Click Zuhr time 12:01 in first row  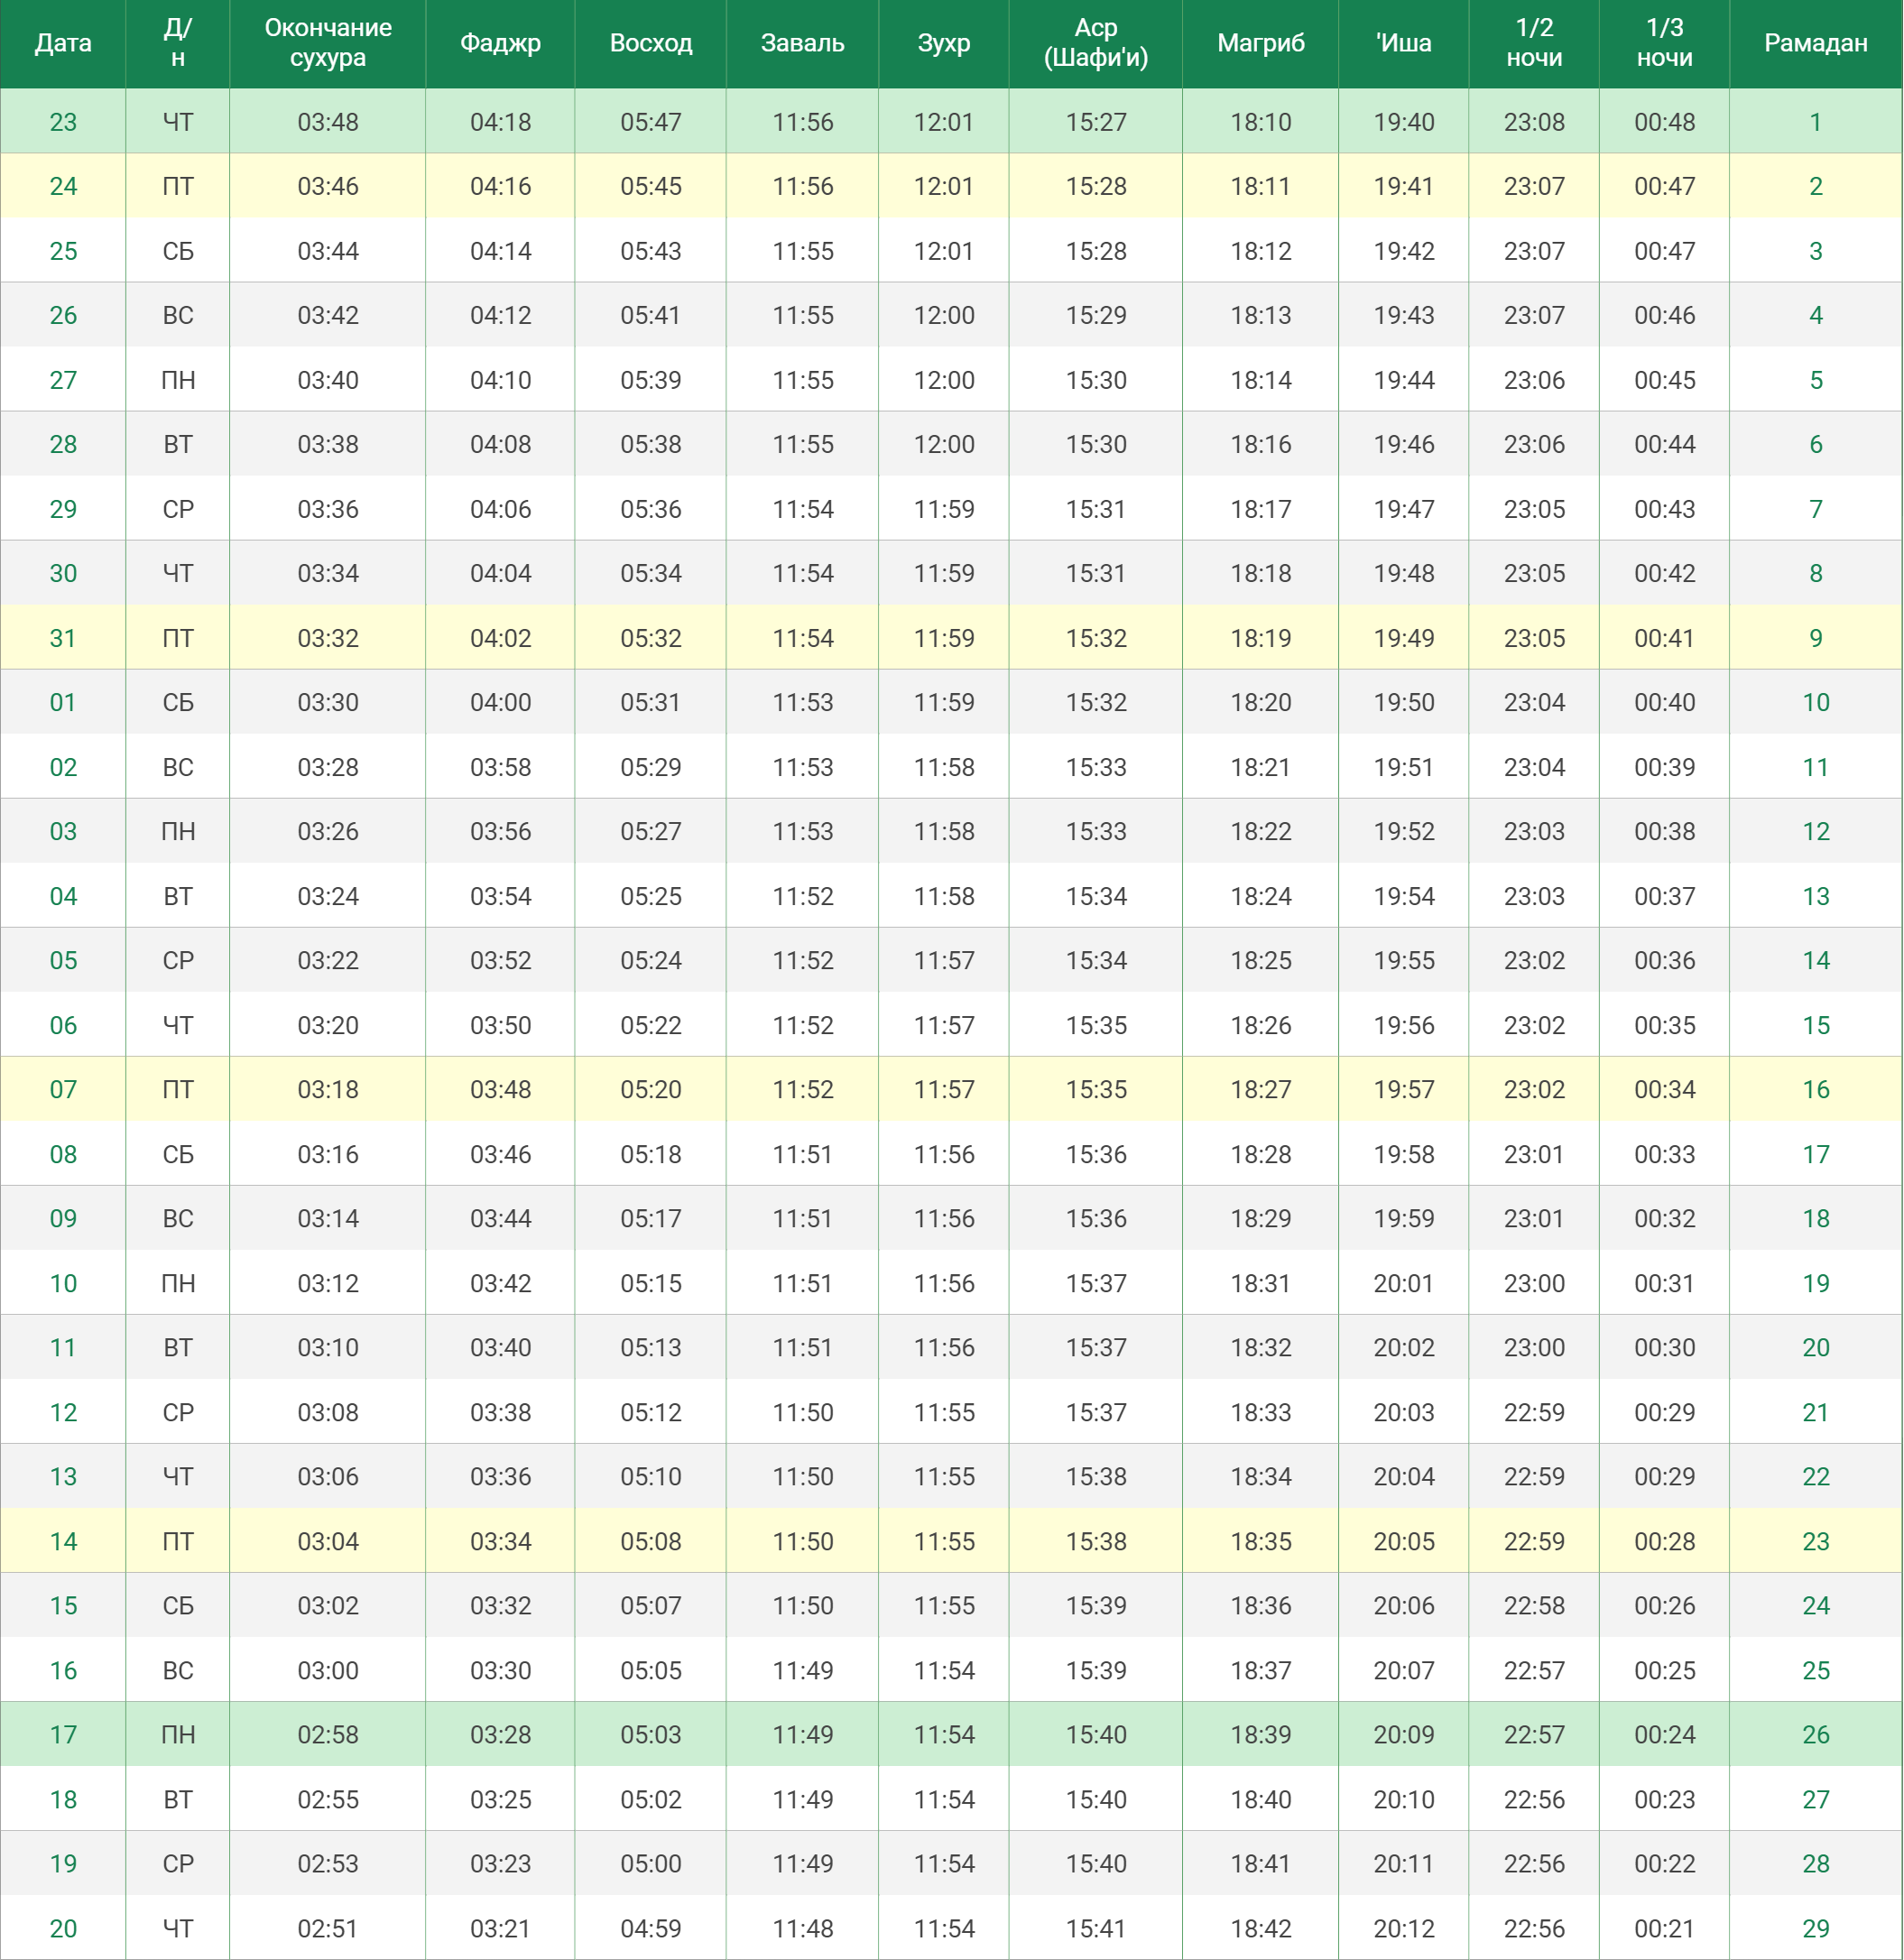click(x=943, y=122)
